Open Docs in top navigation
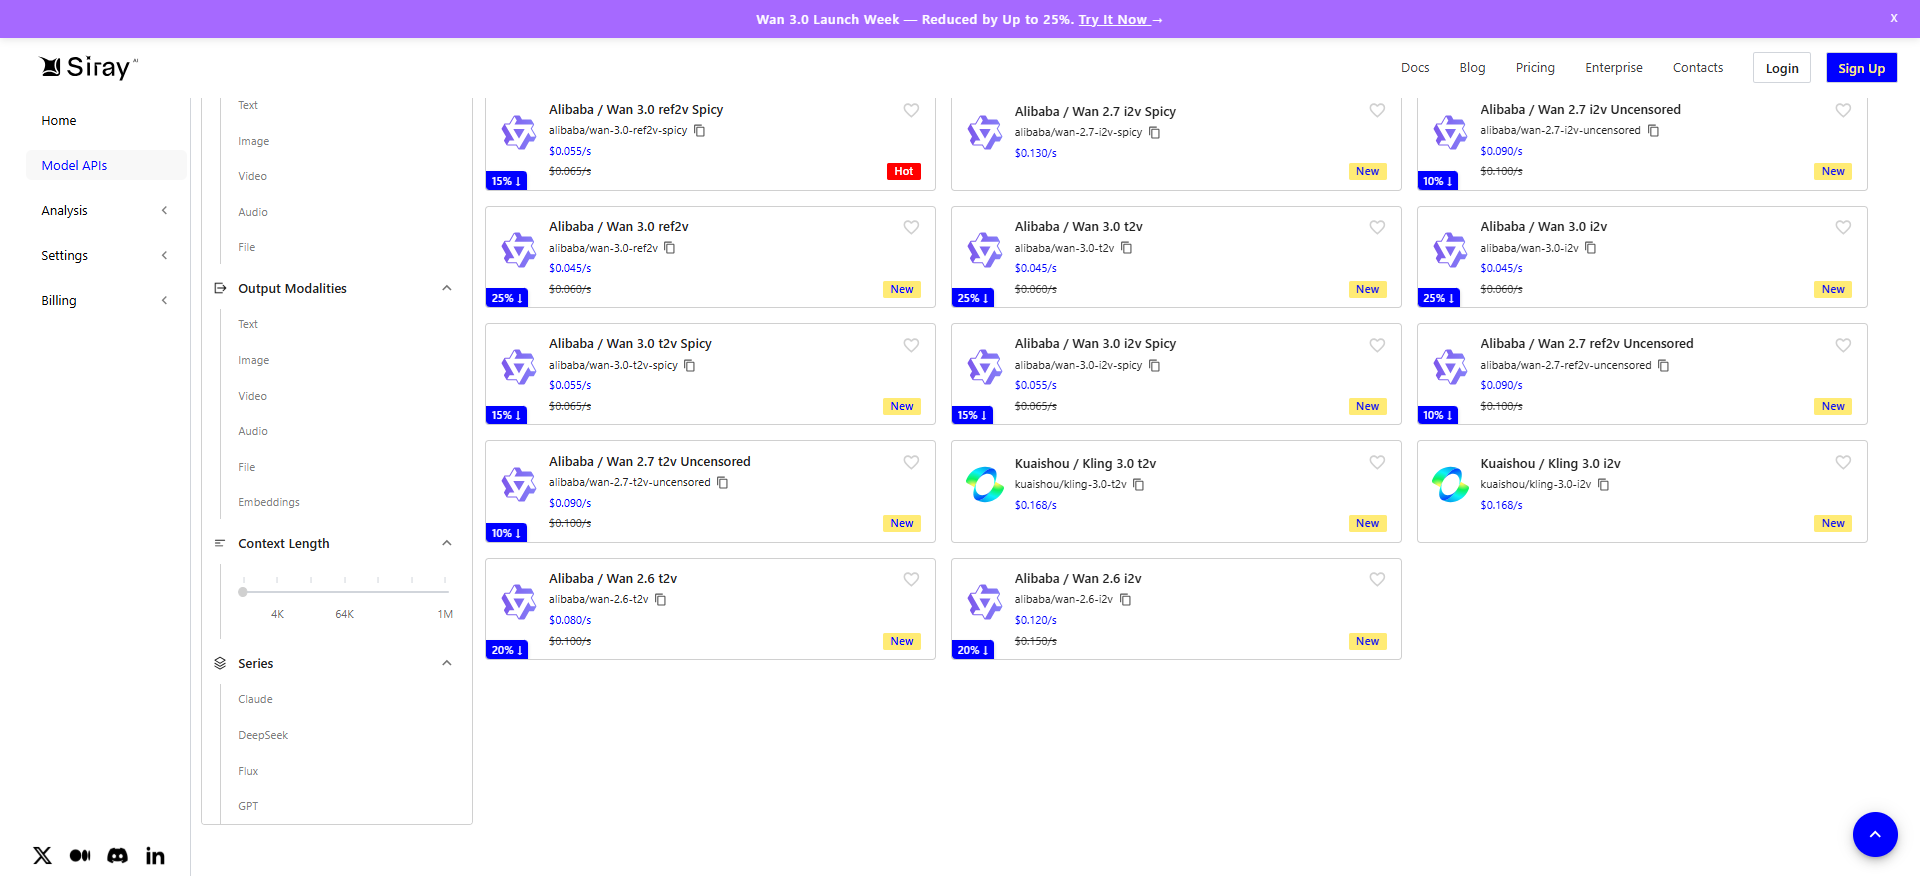 [x=1415, y=67]
